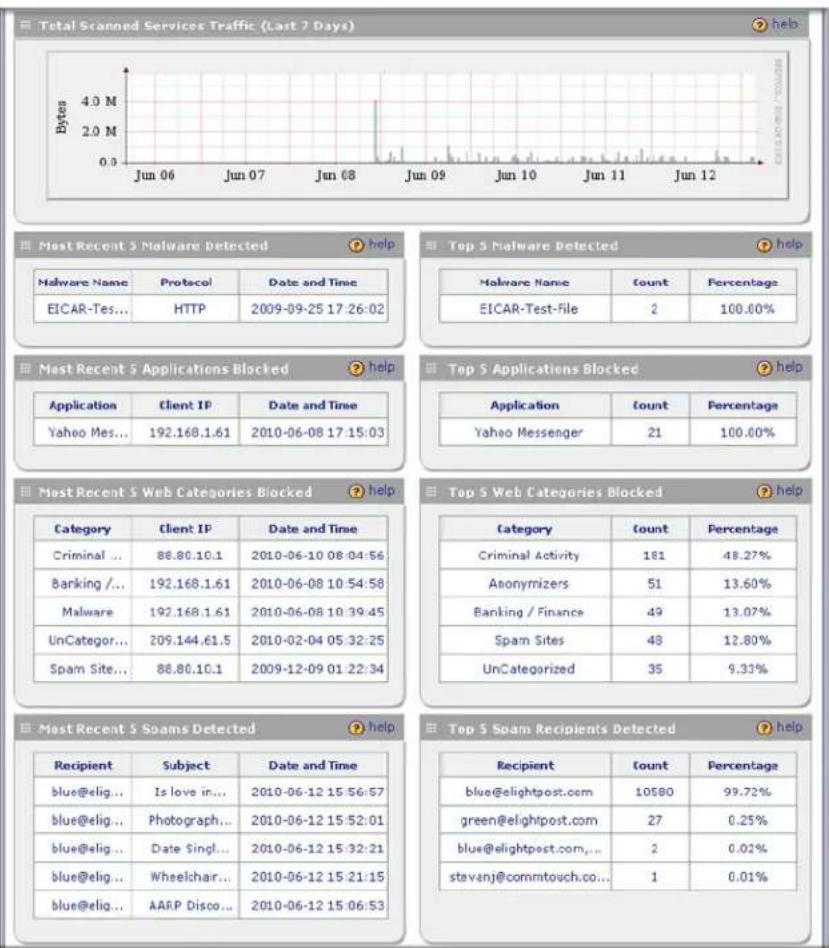
Task: Click spam subject 'Photograph...'
Action: coord(189,820)
